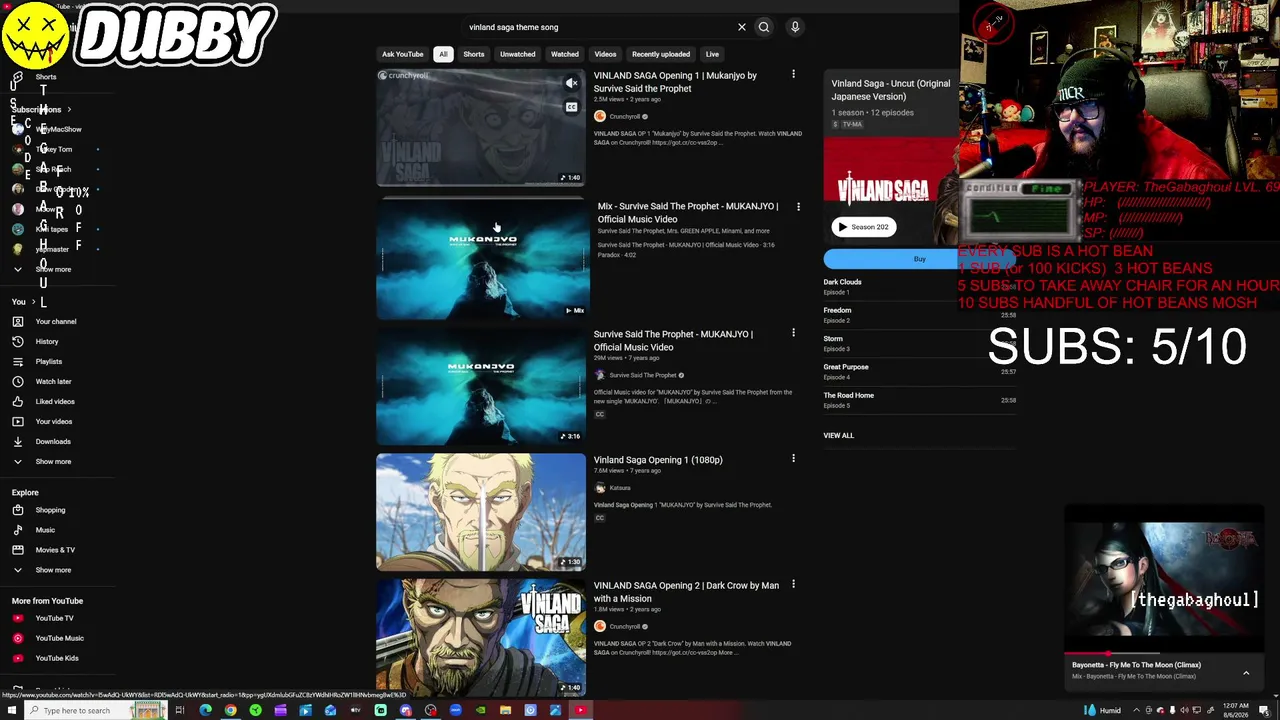
Task: Open Google Chrome from the taskbar
Action: point(230,710)
